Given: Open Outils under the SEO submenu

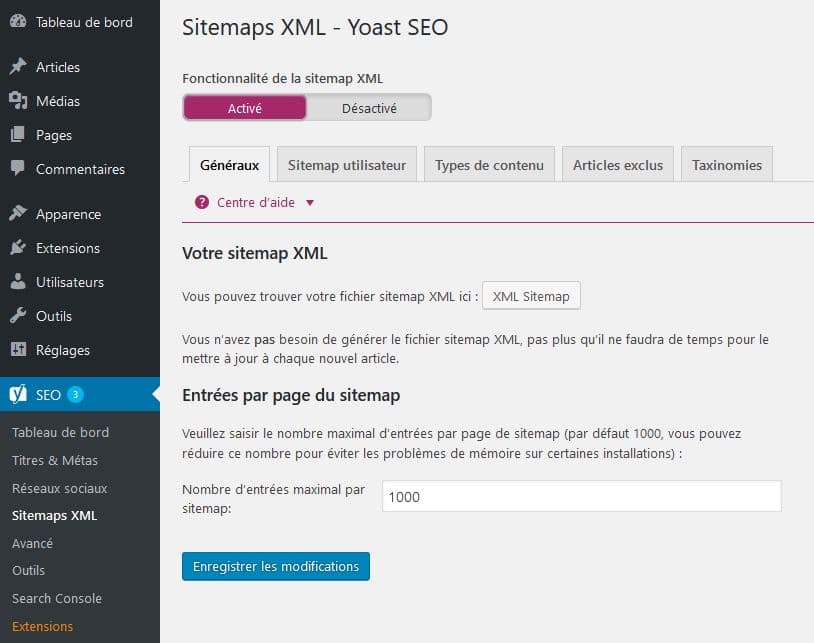Looking at the screenshot, I should tap(29, 570).
